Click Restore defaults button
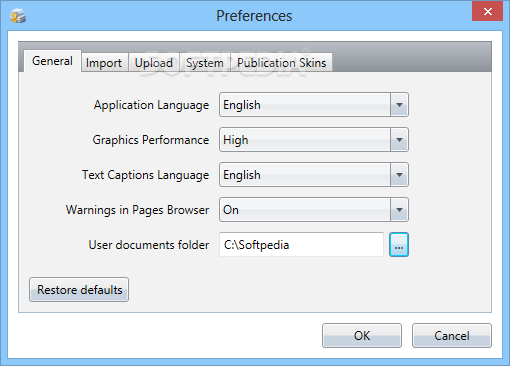Screen dimensions: 510x366 pyautogui.click(x=79, y=290)
